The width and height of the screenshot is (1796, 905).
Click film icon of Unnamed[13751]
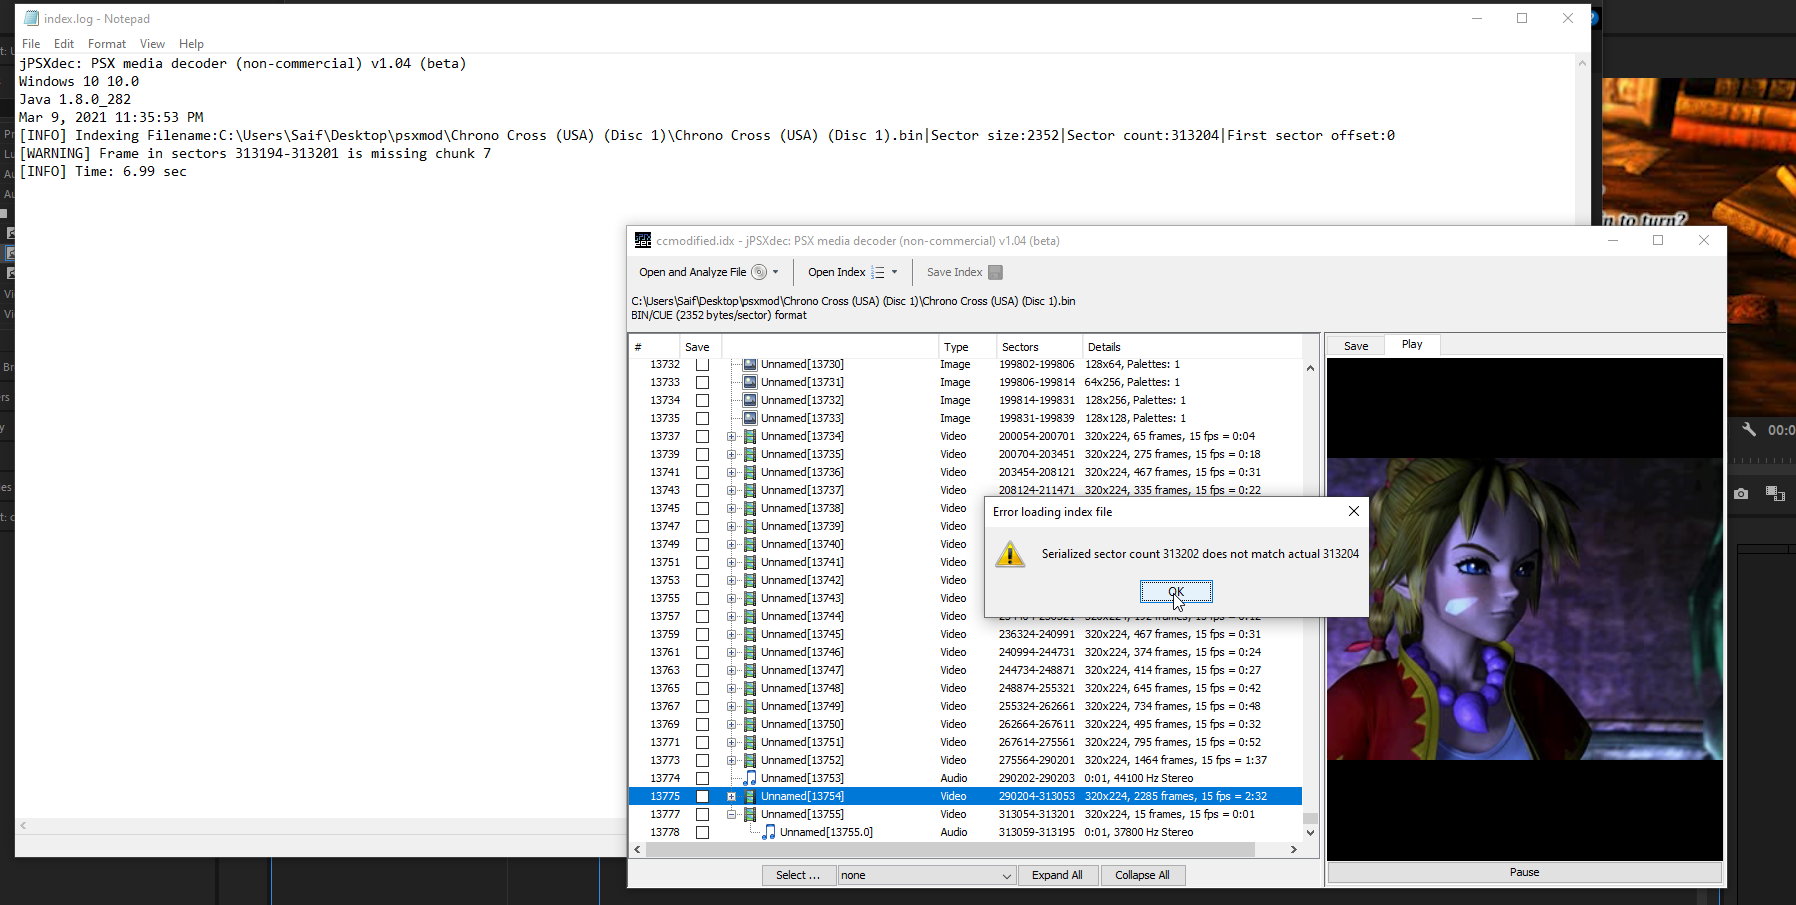tap(750, 742)
